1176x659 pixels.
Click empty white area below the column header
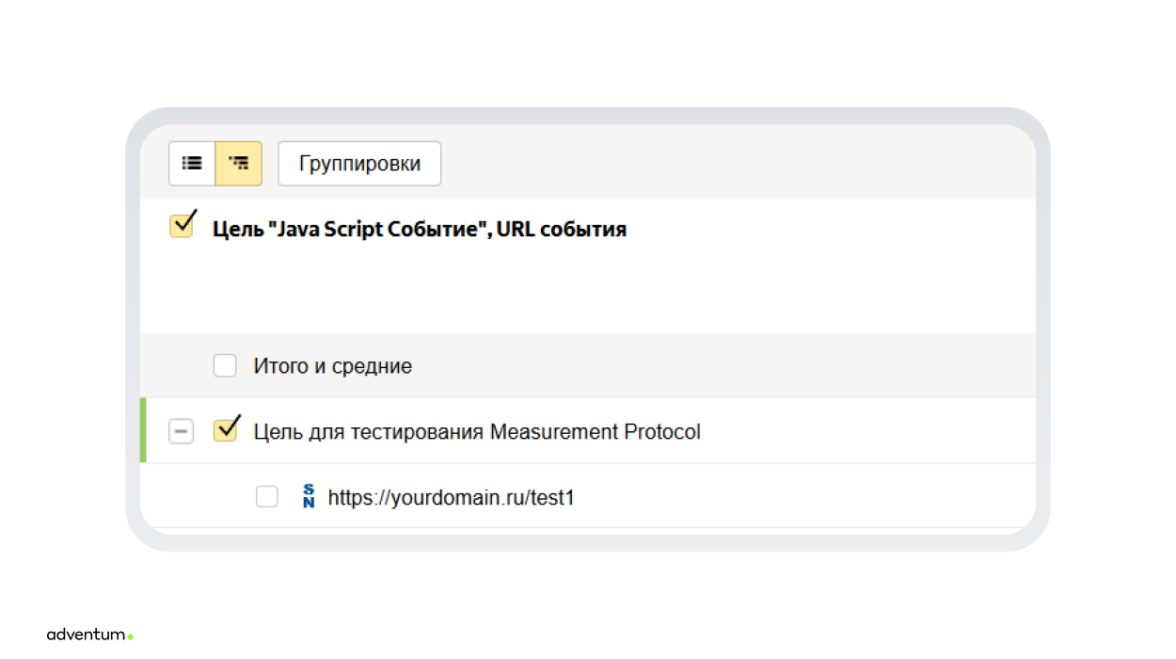[580, 290]
